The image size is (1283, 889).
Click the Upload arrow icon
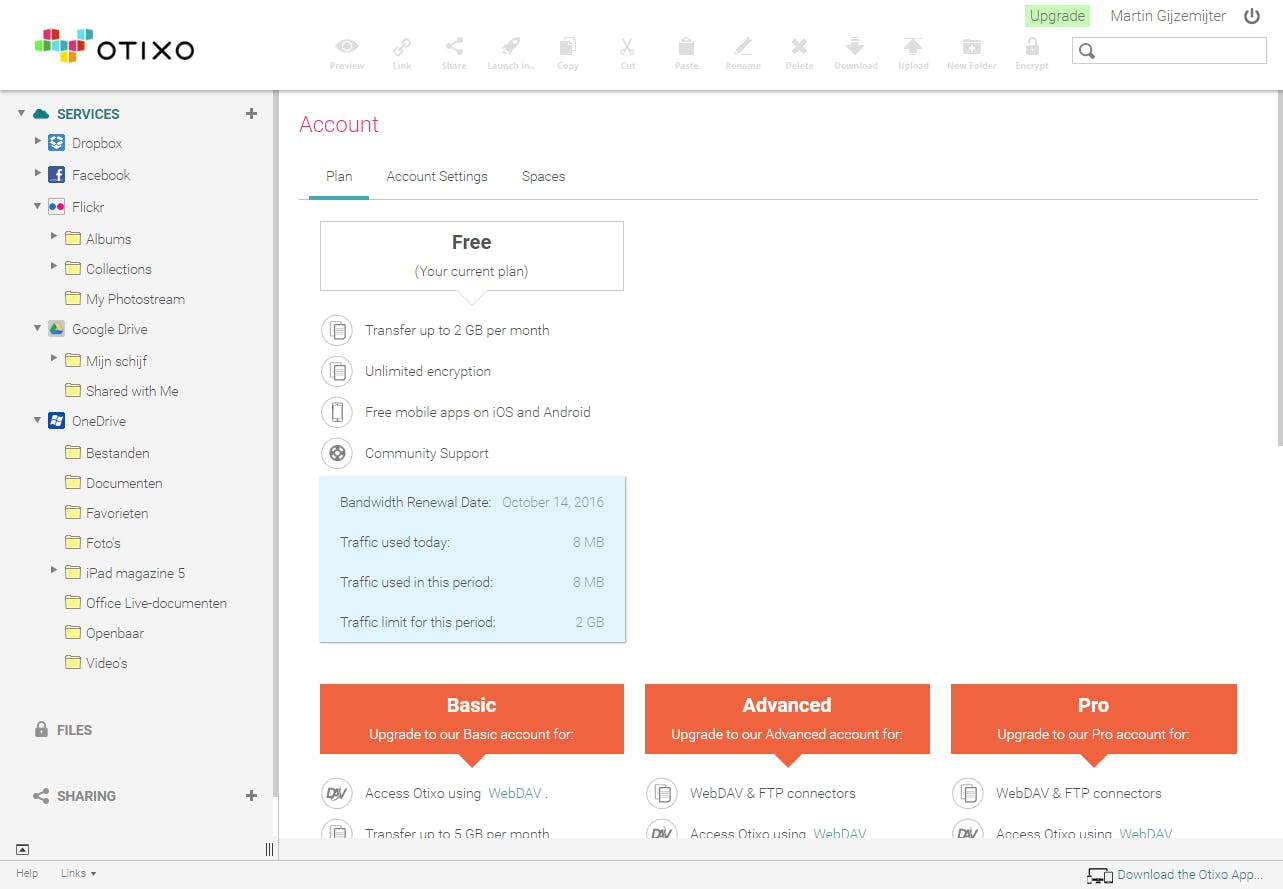point(913,46)
